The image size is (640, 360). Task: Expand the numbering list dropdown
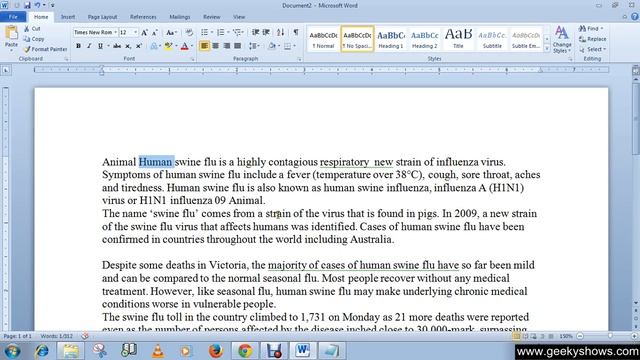coord(228,32)
